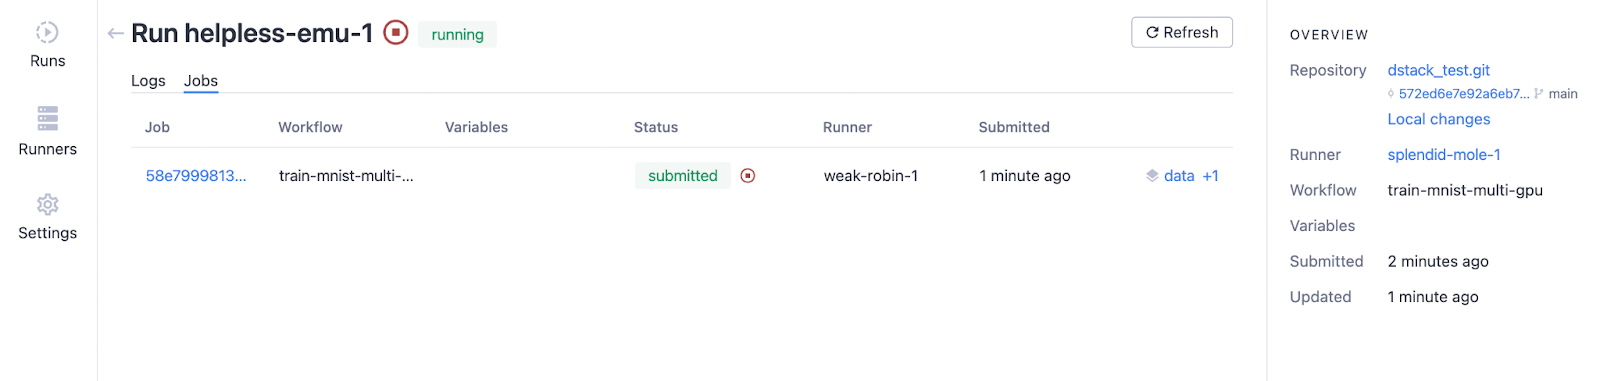Screen dimensions: 1600x381
Task: Open the Runs section icon
Action: pyautogui.click(x=47, y=32)
